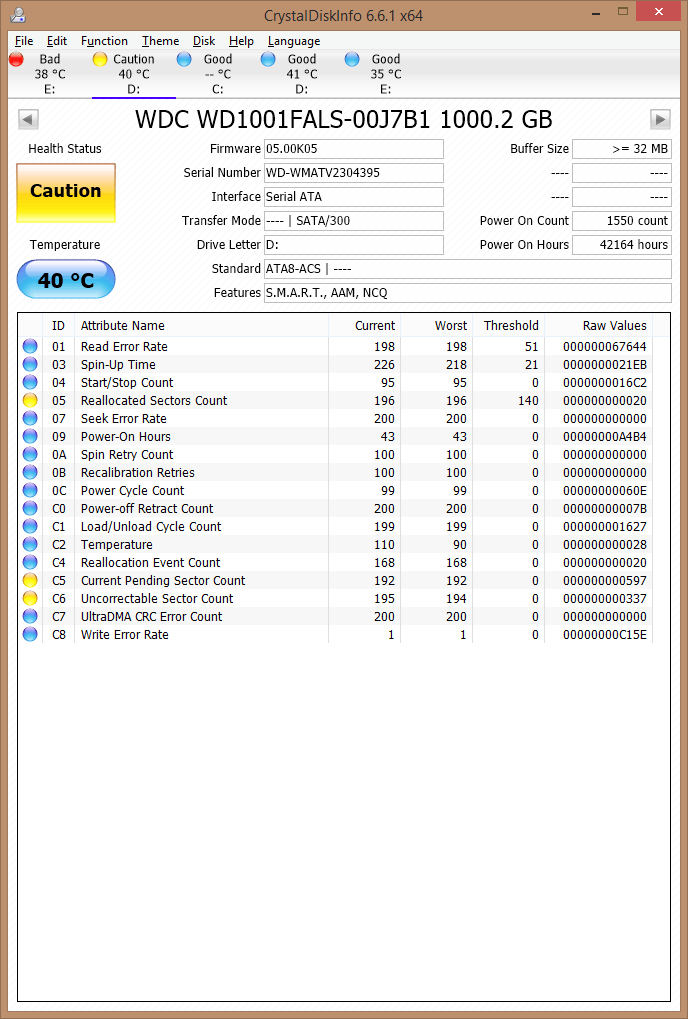
Task: Click yellow orb for Current Pending Sector Count
Action: coord(30,580)
